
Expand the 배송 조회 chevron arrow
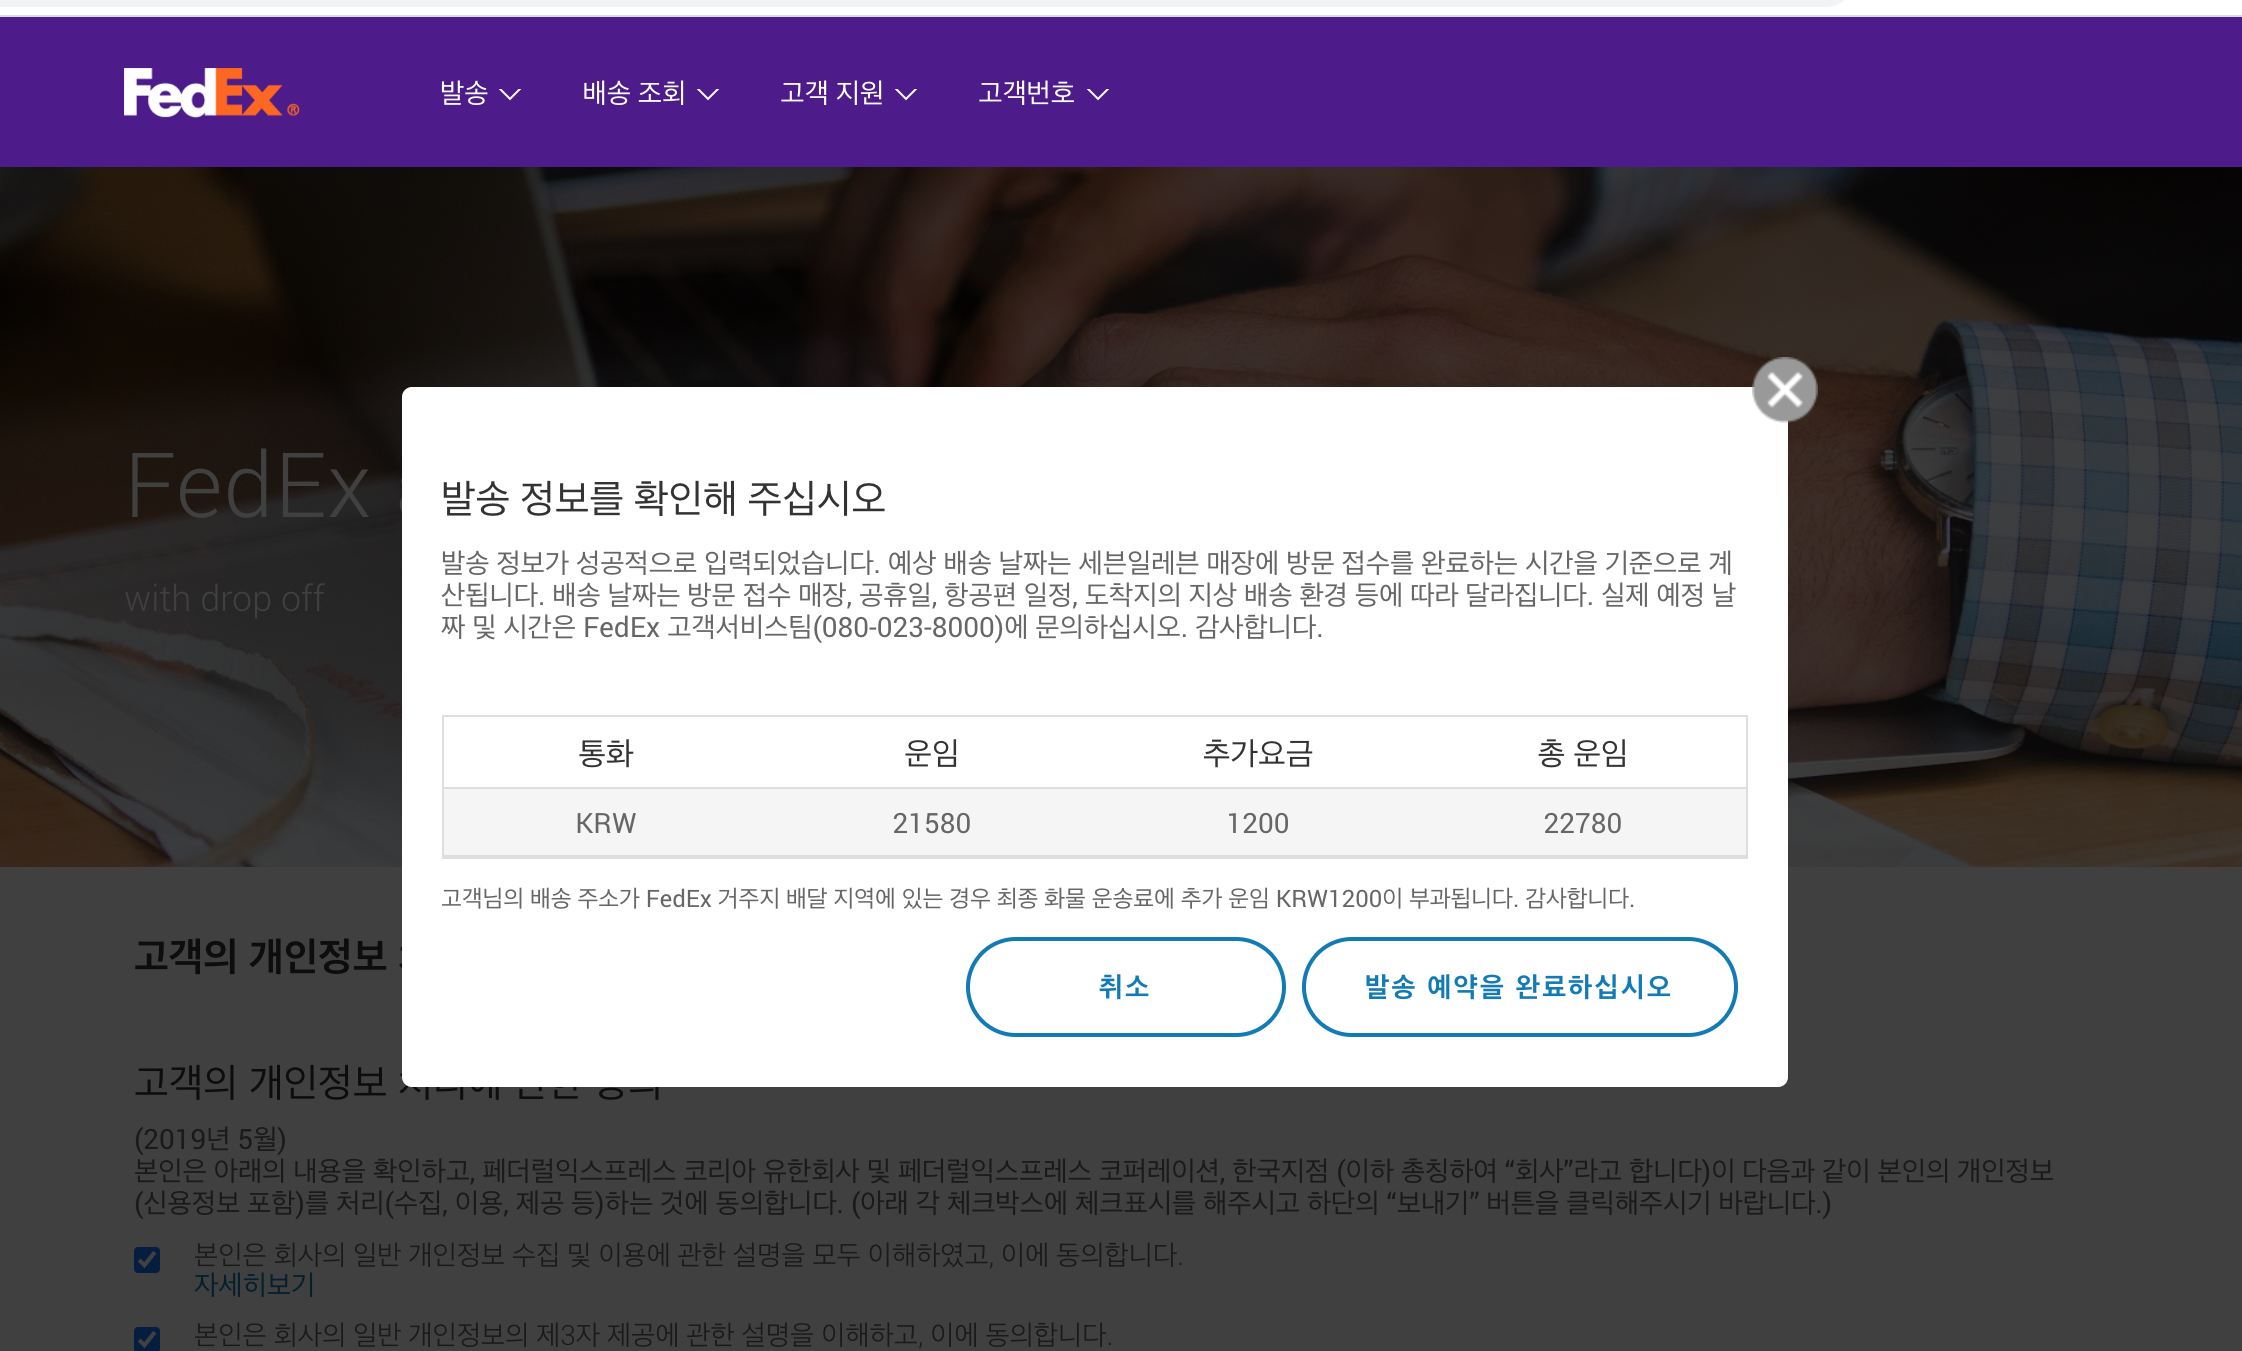coord(708,94)
